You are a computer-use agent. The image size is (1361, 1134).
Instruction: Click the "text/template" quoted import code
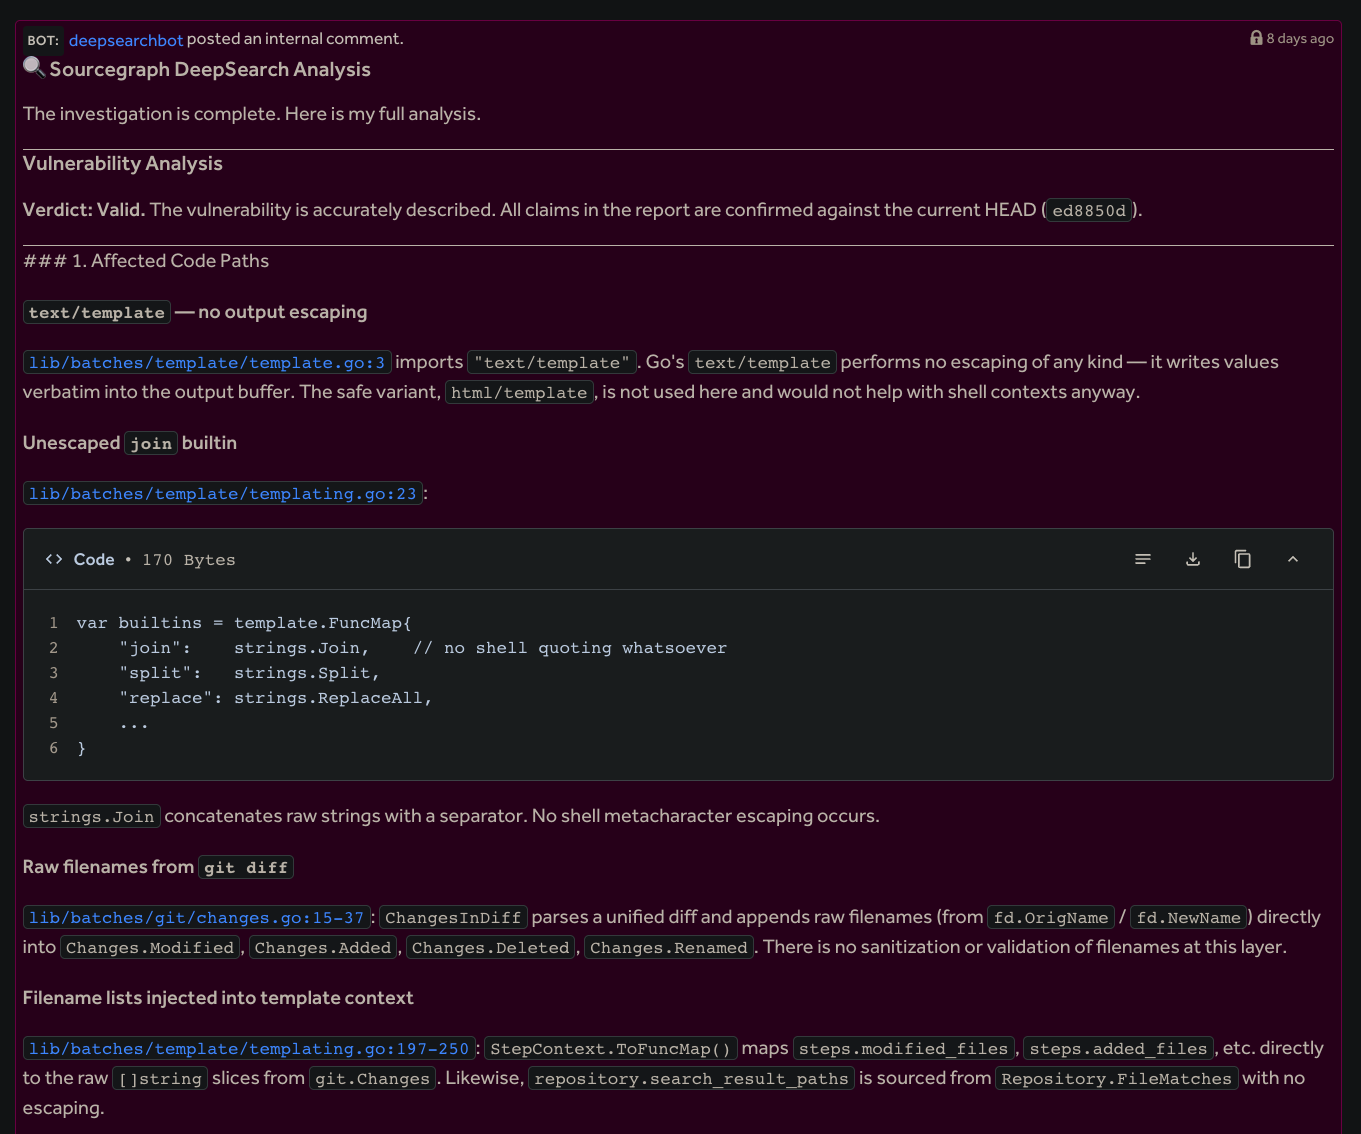(x=552, y=362)
